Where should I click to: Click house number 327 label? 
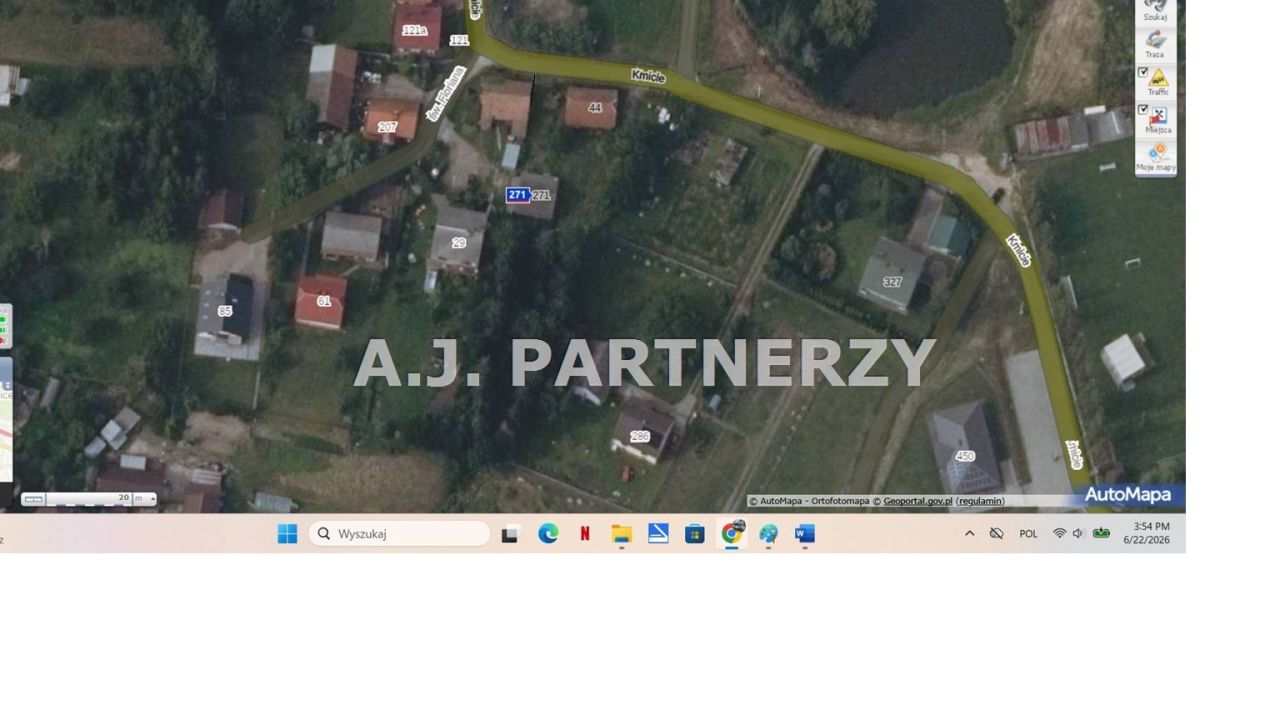[892, 282]
